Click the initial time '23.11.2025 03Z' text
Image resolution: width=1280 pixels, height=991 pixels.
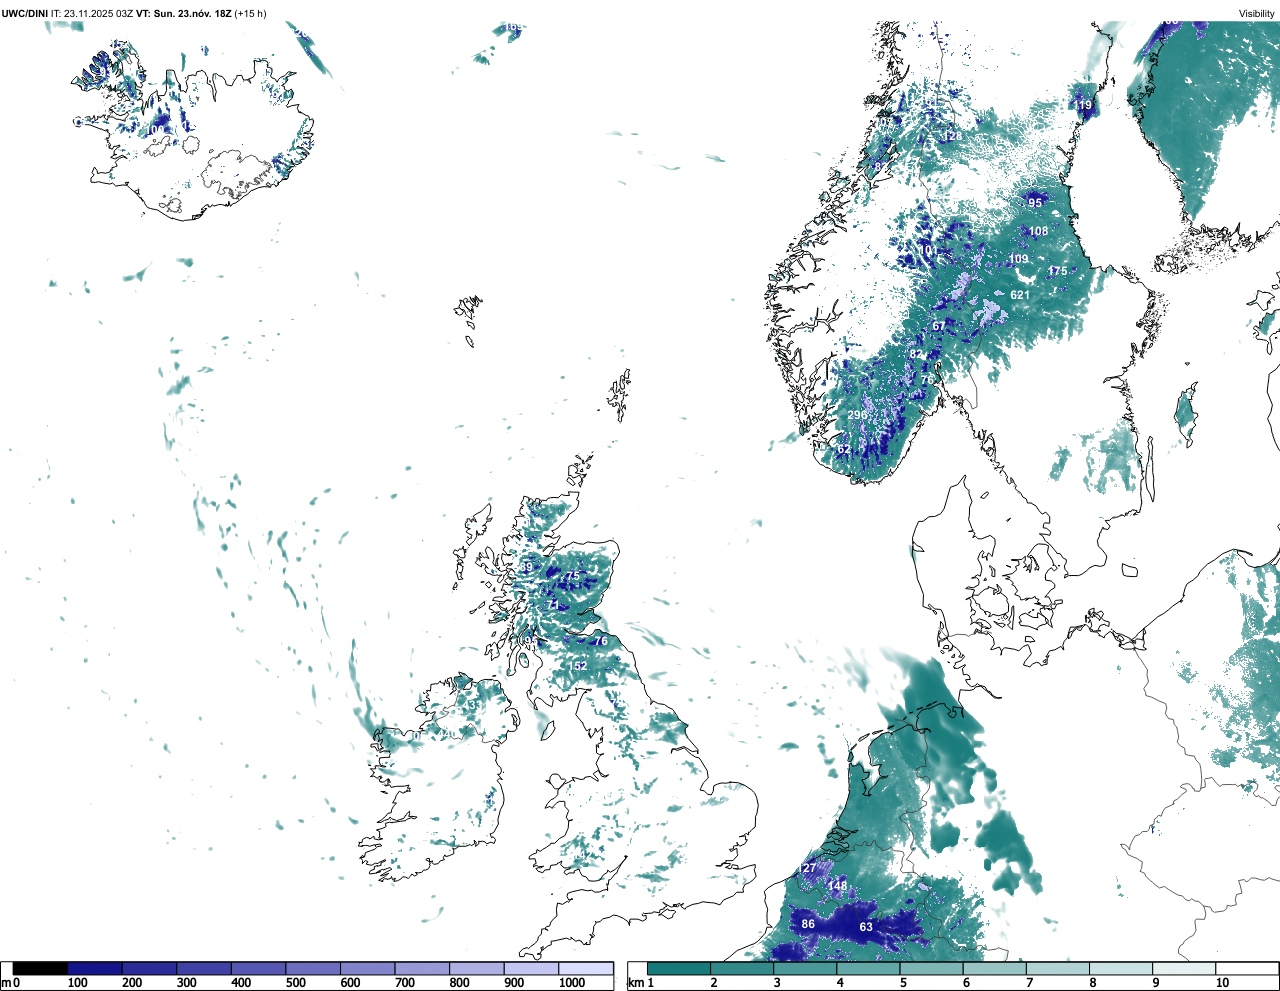(x=98, y=13)
